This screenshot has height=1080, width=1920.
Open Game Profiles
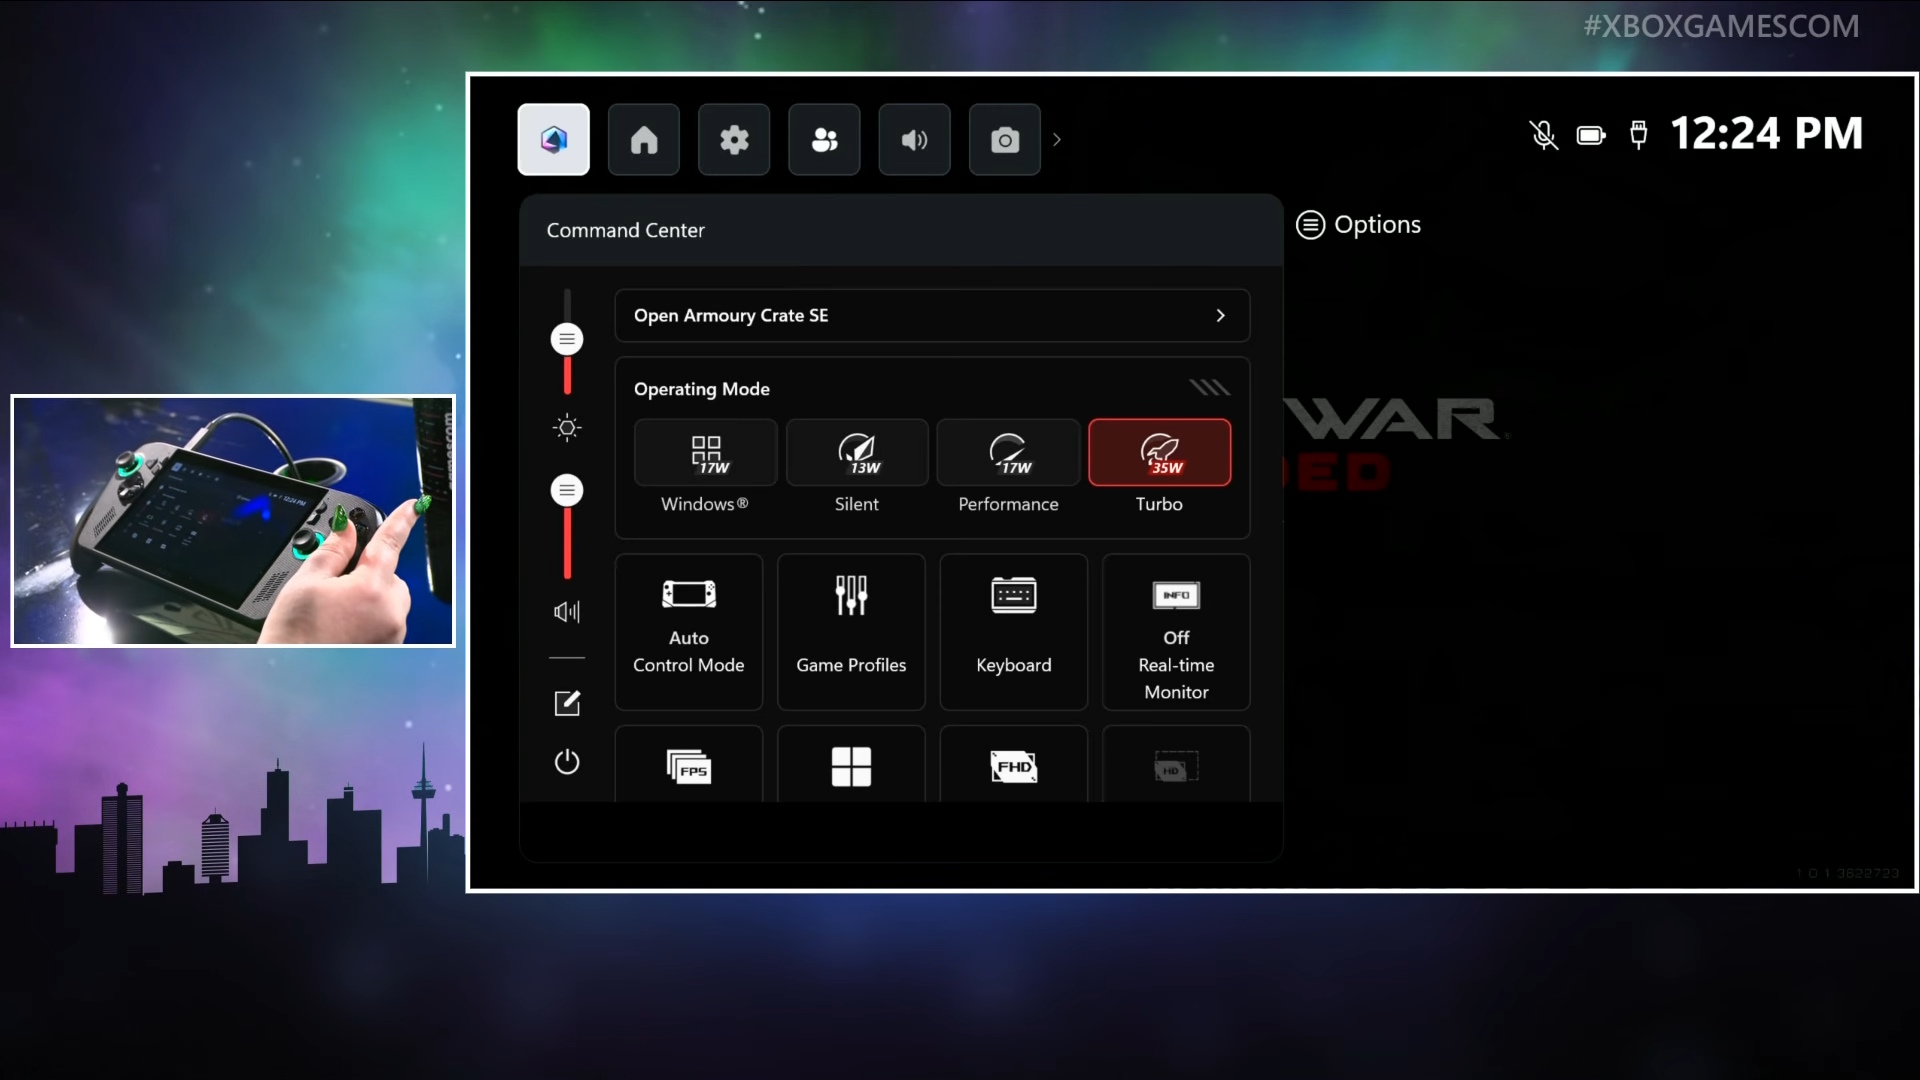coord(851,632)
